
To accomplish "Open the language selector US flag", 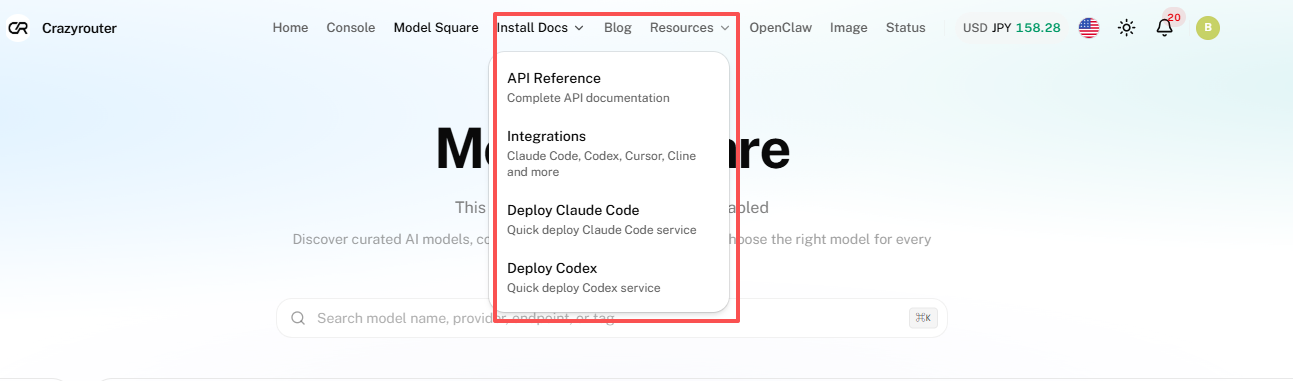I will click(x=1089, y=28).
